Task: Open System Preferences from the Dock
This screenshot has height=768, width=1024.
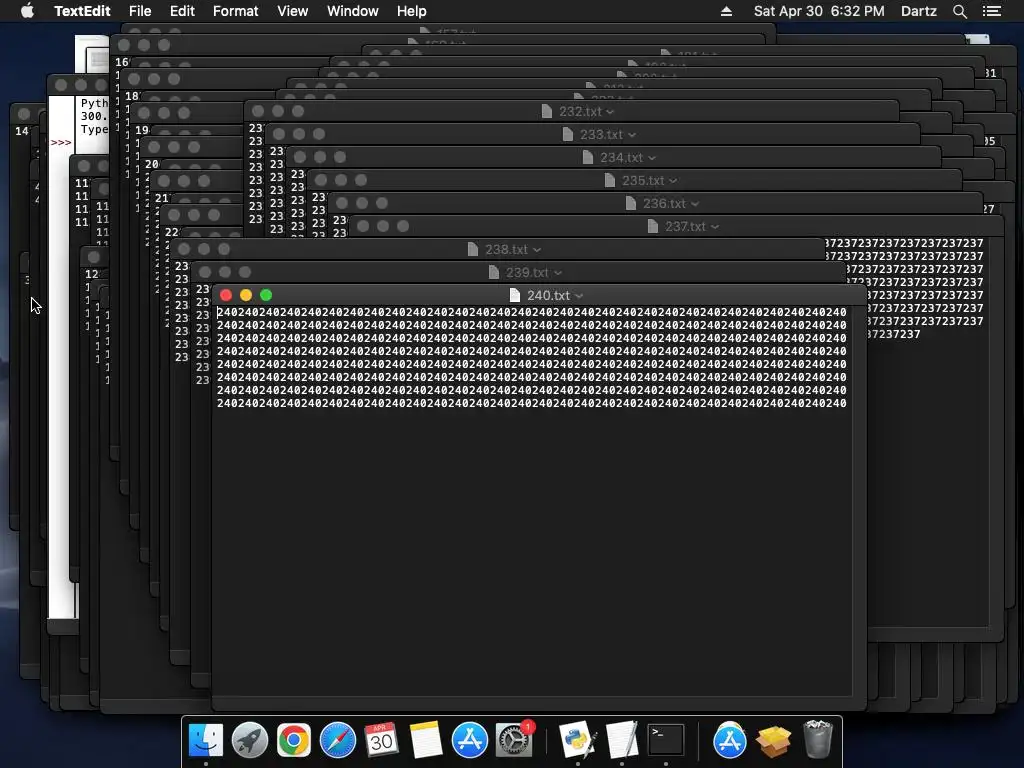Action: 514,740
